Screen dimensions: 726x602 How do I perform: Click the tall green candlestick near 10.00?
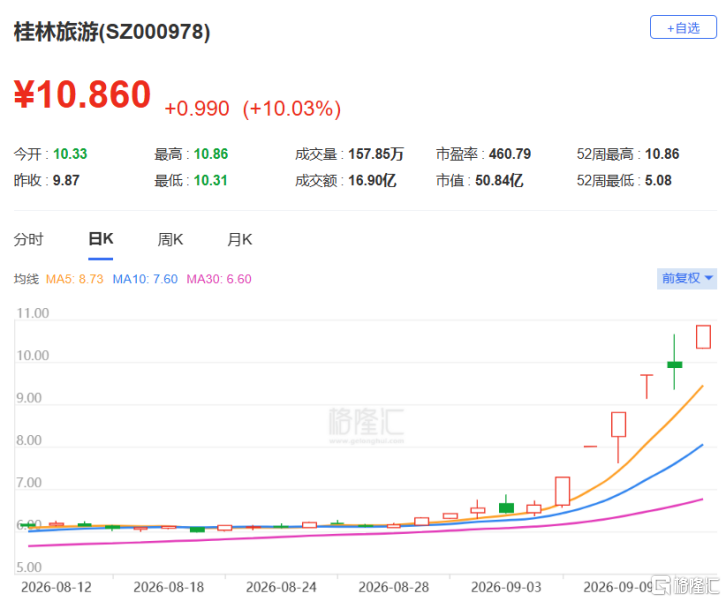(x=675, y=364)
